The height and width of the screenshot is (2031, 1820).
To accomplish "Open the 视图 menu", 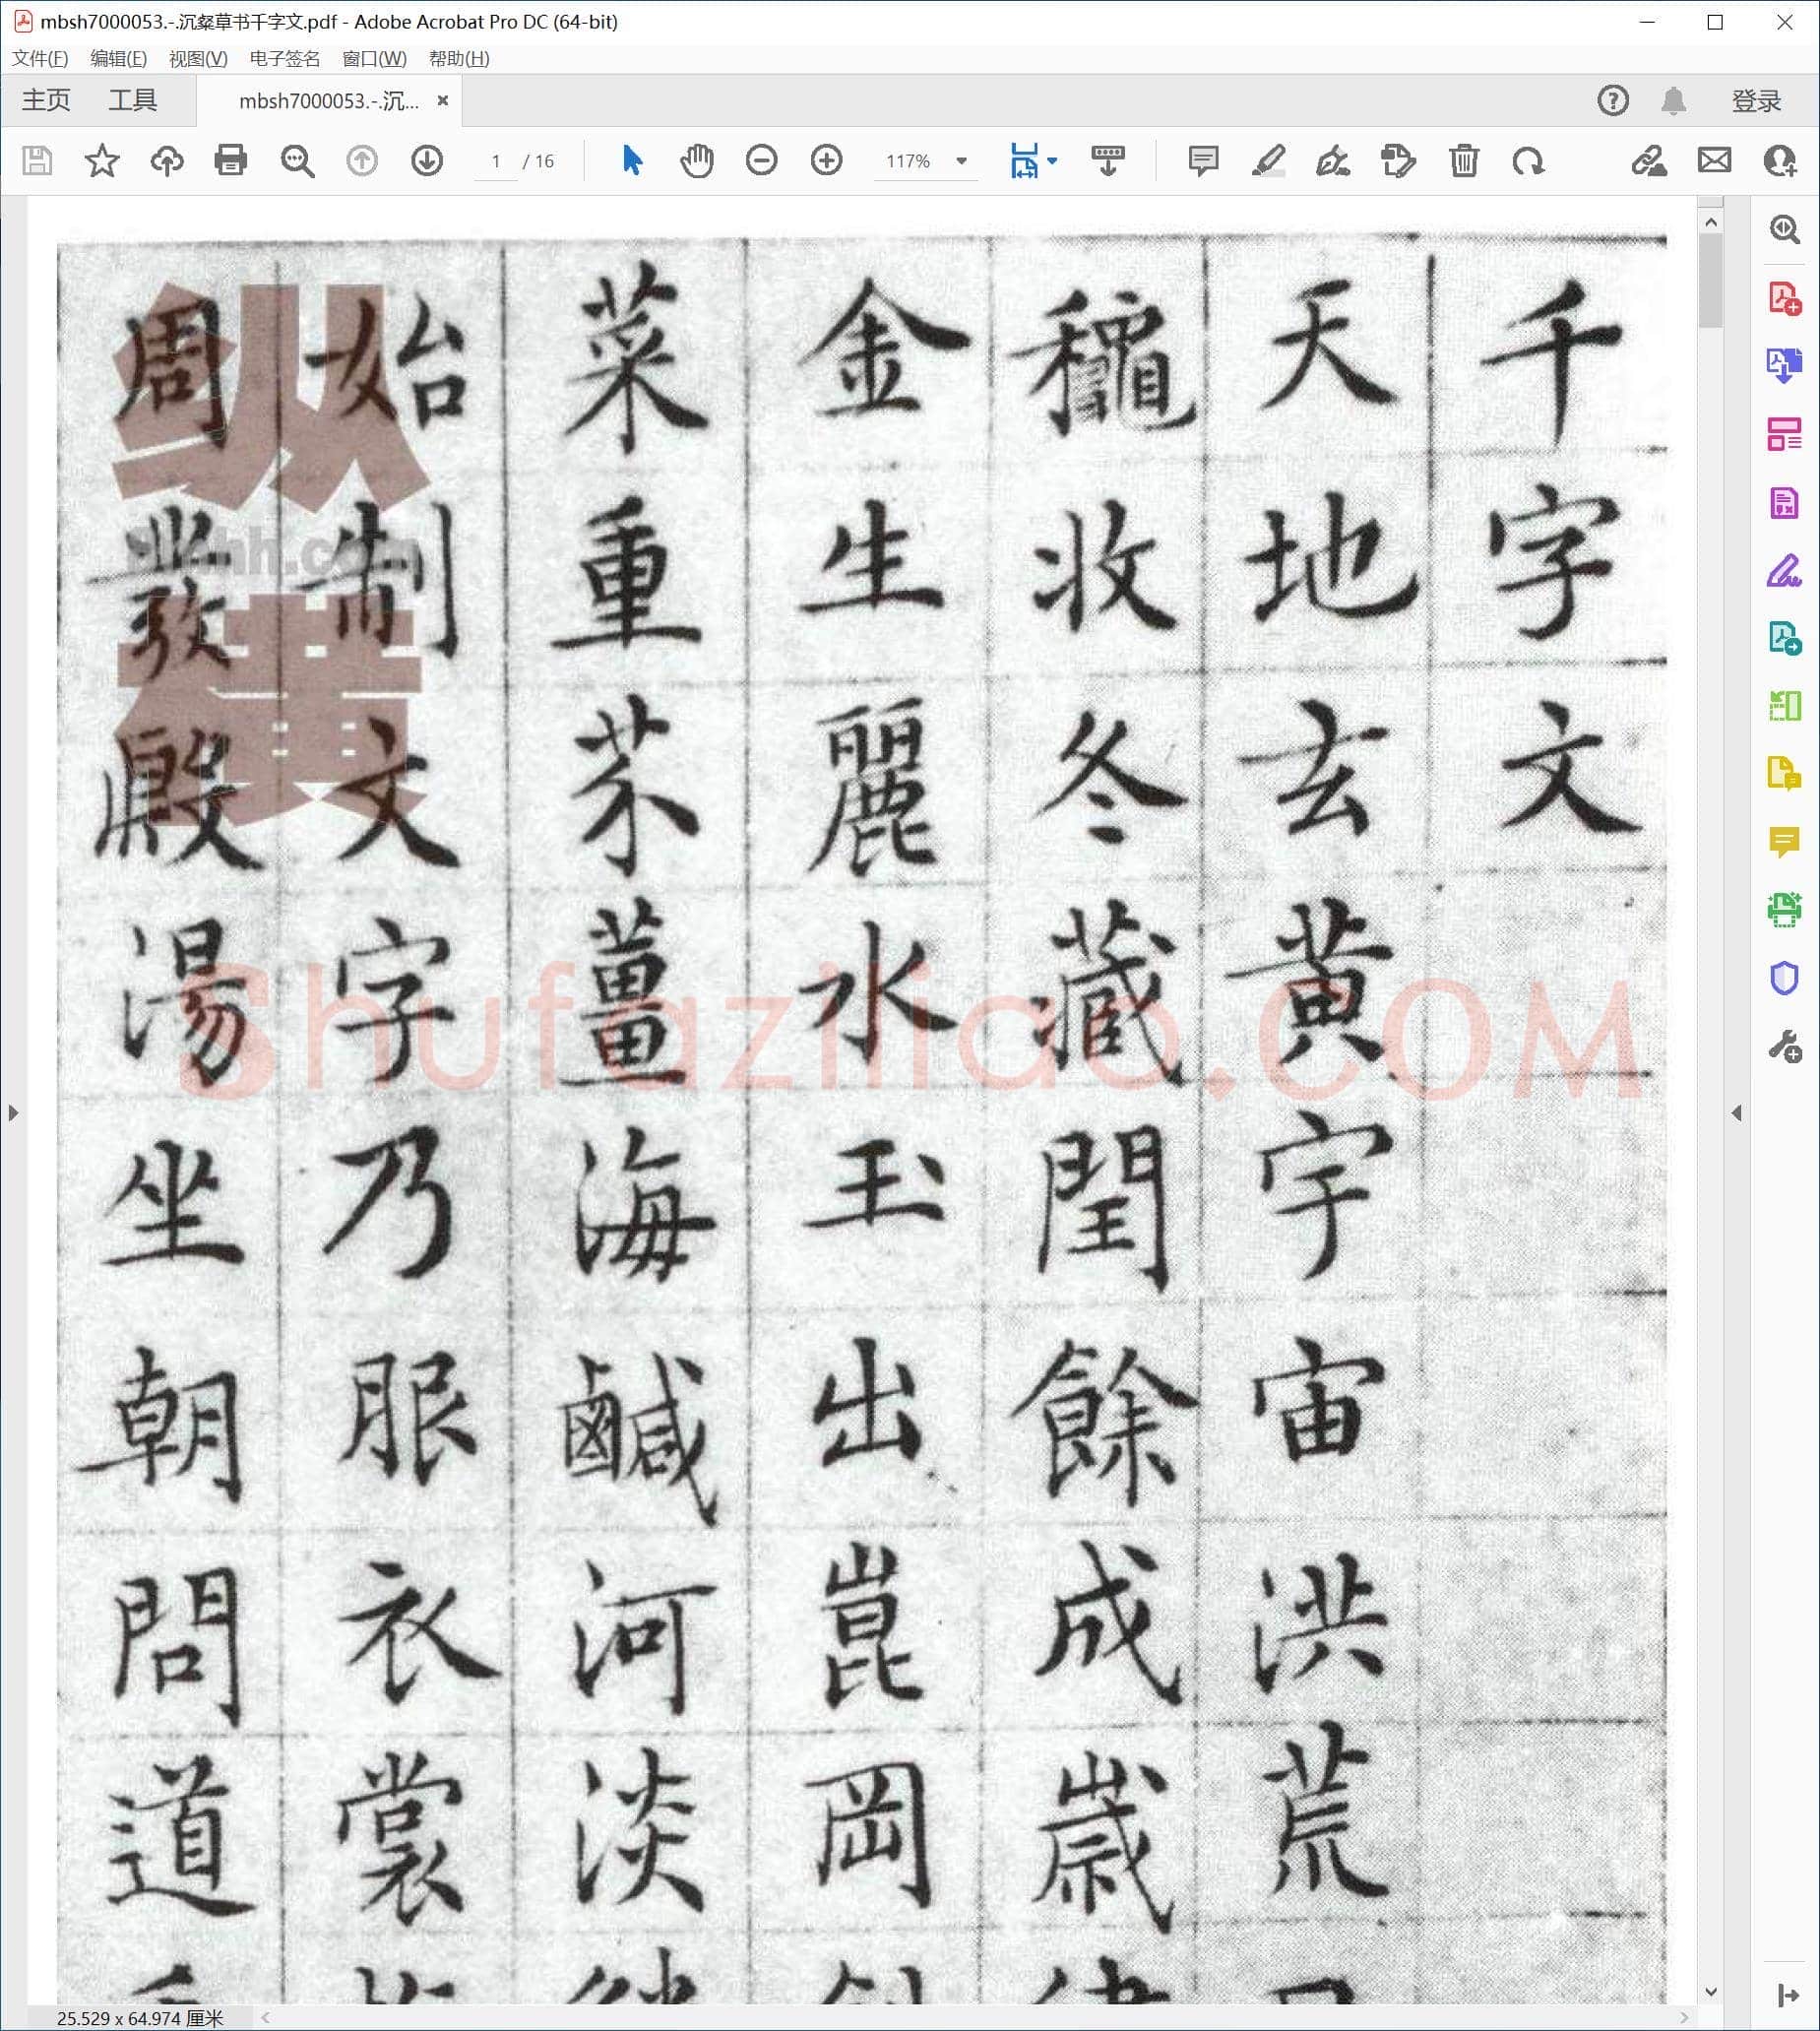I will [x=198, y=58].
